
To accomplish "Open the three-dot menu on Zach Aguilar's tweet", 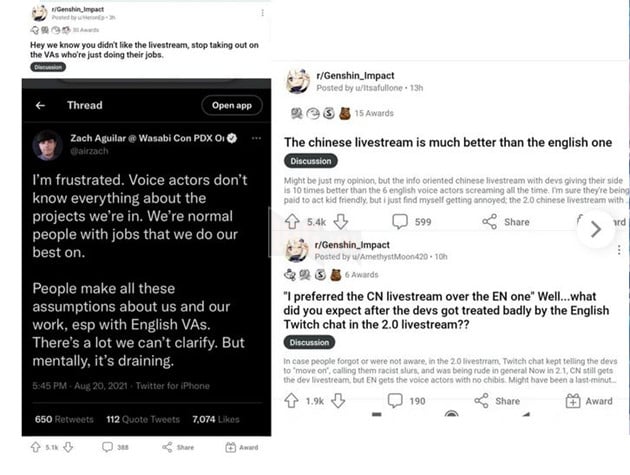I will pos(255,136).
